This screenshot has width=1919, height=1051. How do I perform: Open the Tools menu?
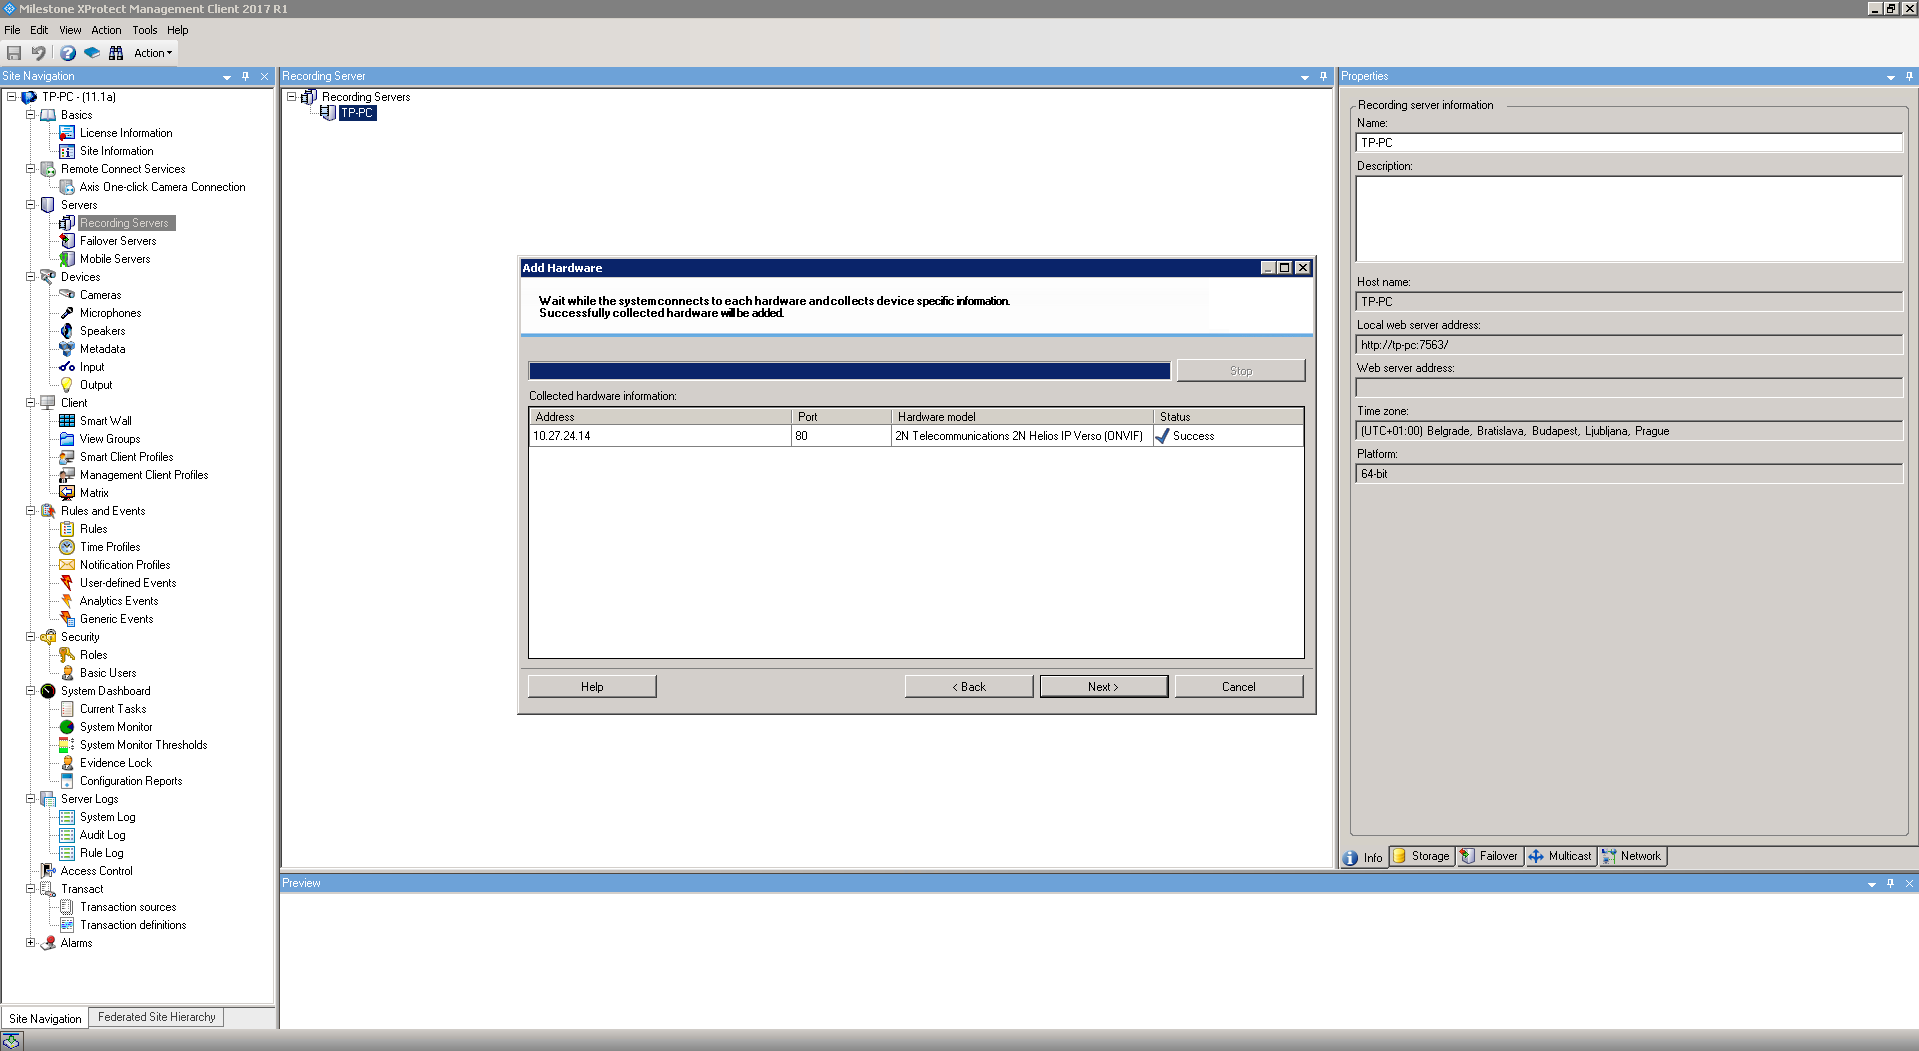145,30
